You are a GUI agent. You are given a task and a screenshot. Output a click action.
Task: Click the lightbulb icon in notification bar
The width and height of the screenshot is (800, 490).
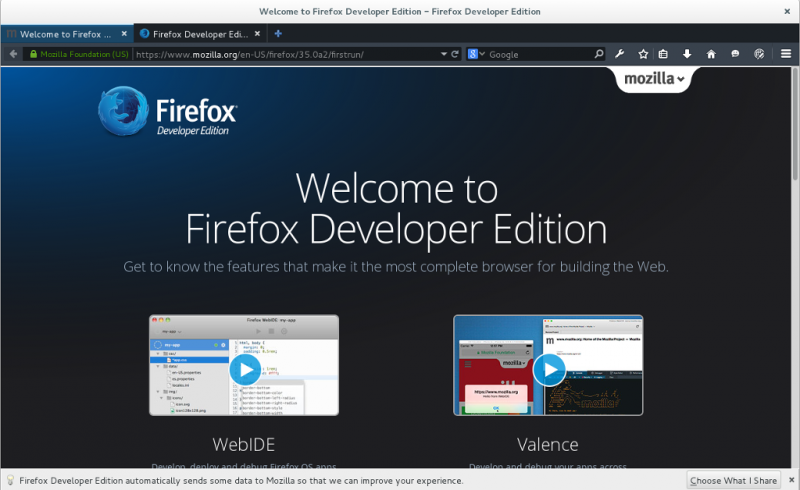tap(10, 480)
